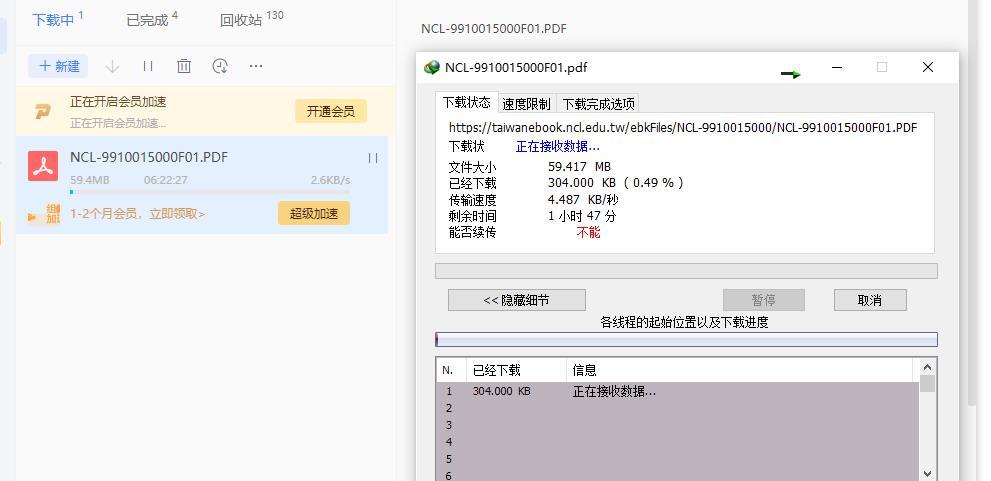Open the three-dot more options menu
This screenshot has height=481, width=991.
tap(256, 66)
